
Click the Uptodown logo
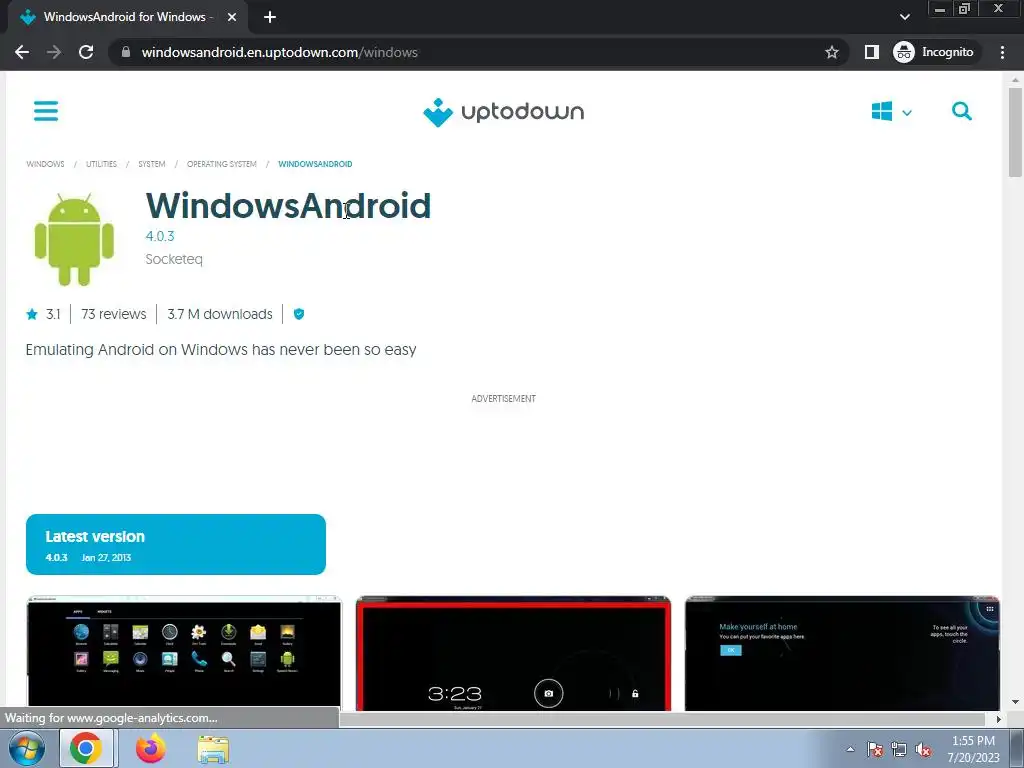pos(504,112)
